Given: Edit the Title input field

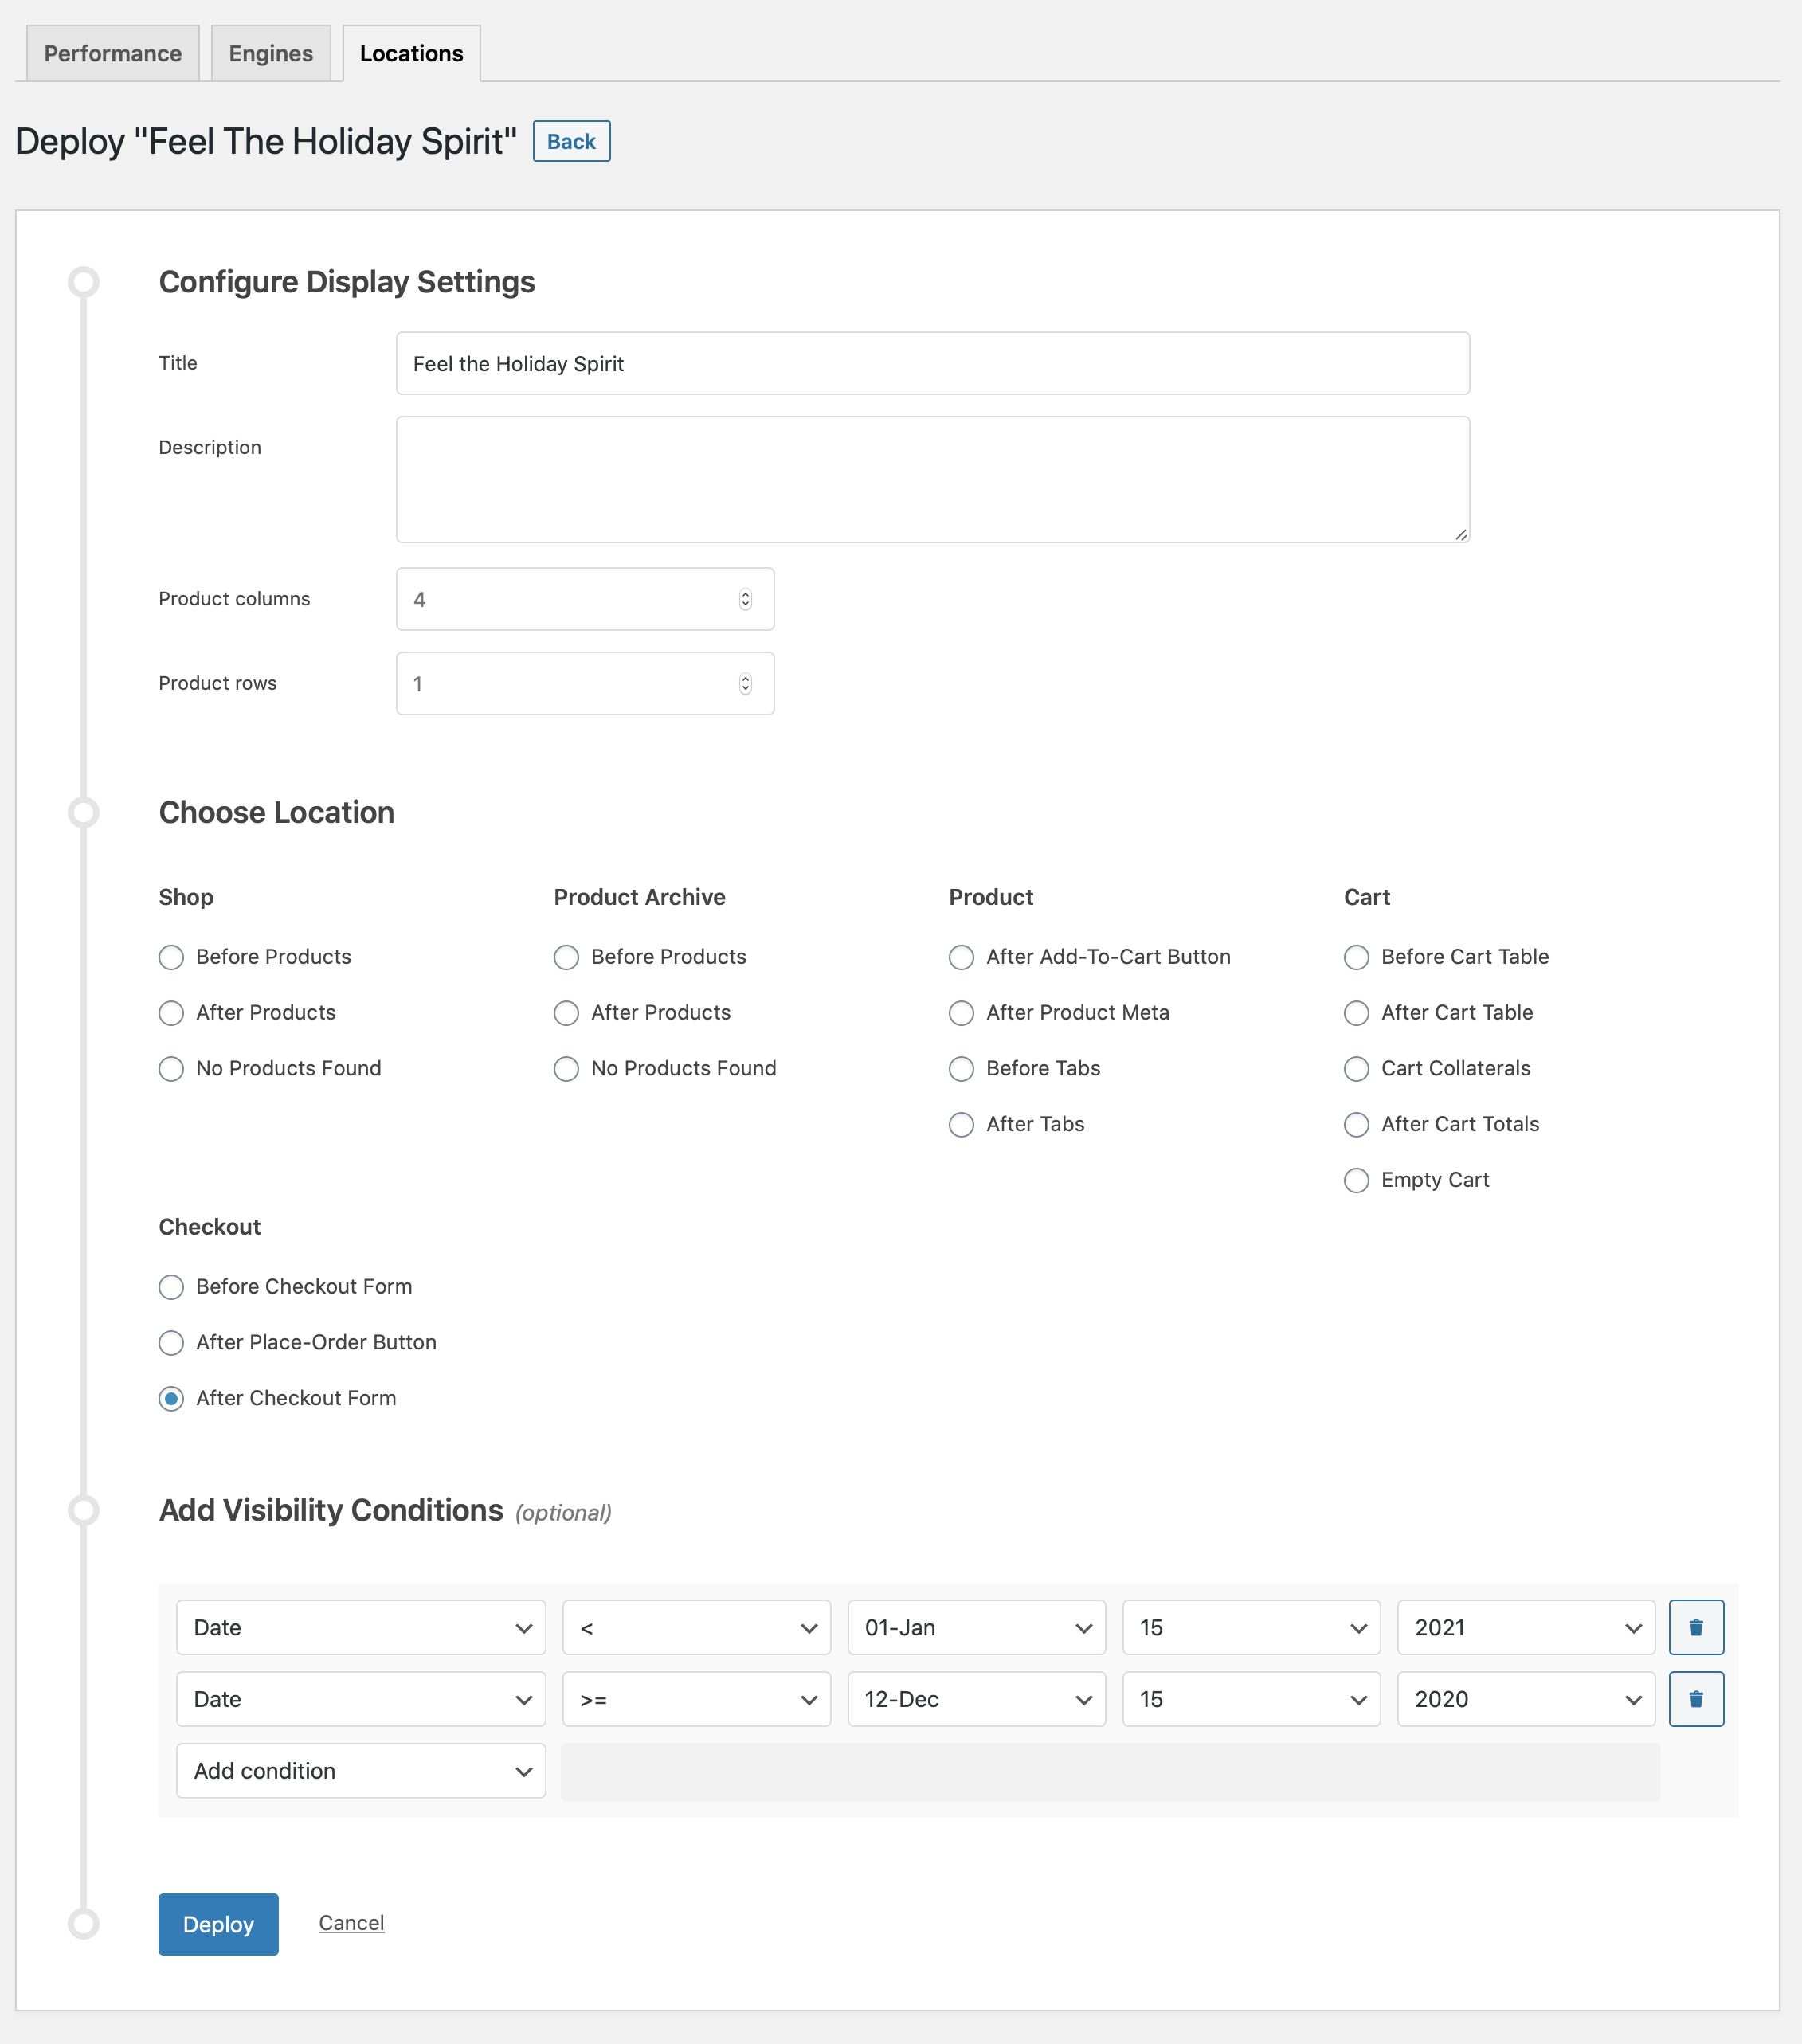Looking at the screenshot, I should pos(932,363).
